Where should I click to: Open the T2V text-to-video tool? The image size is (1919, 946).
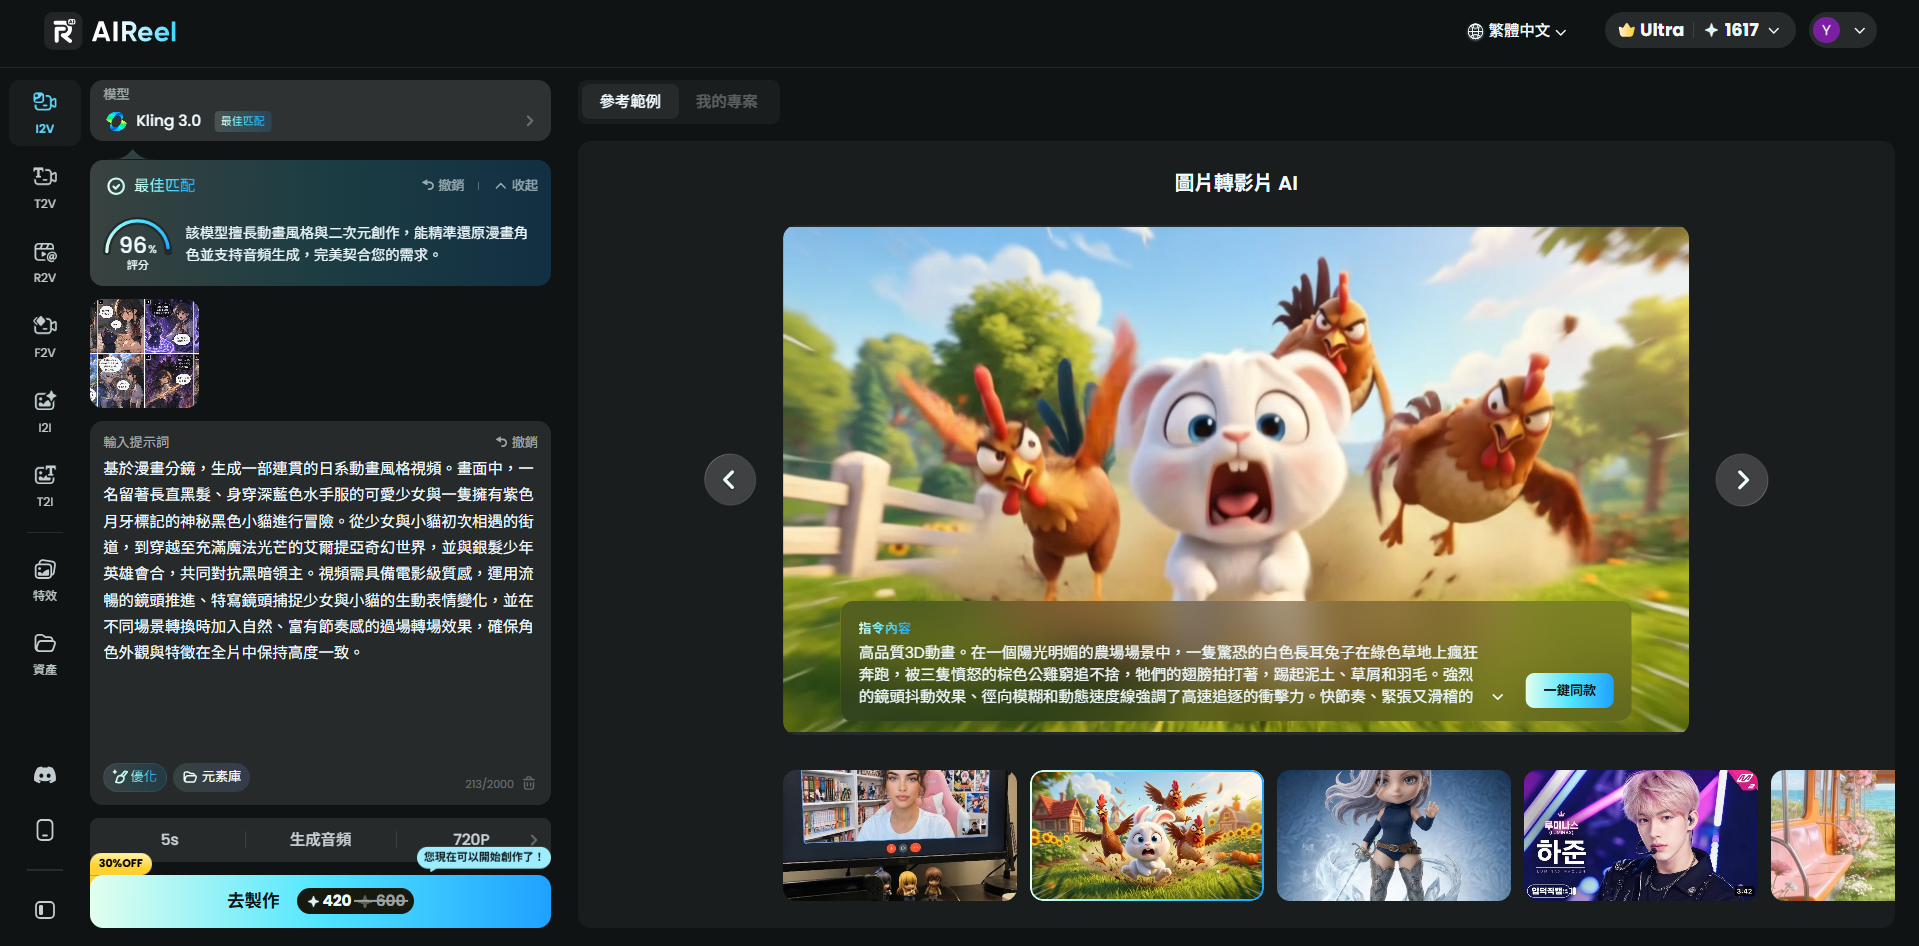coord(45,188)
